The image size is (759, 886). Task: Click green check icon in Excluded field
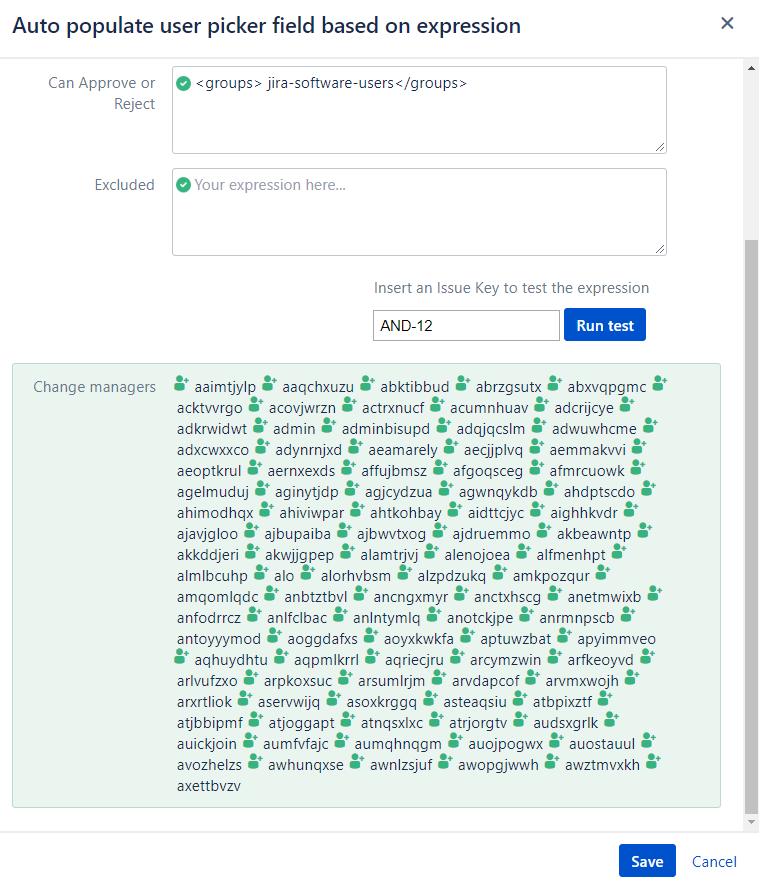[x=183, y=185]
